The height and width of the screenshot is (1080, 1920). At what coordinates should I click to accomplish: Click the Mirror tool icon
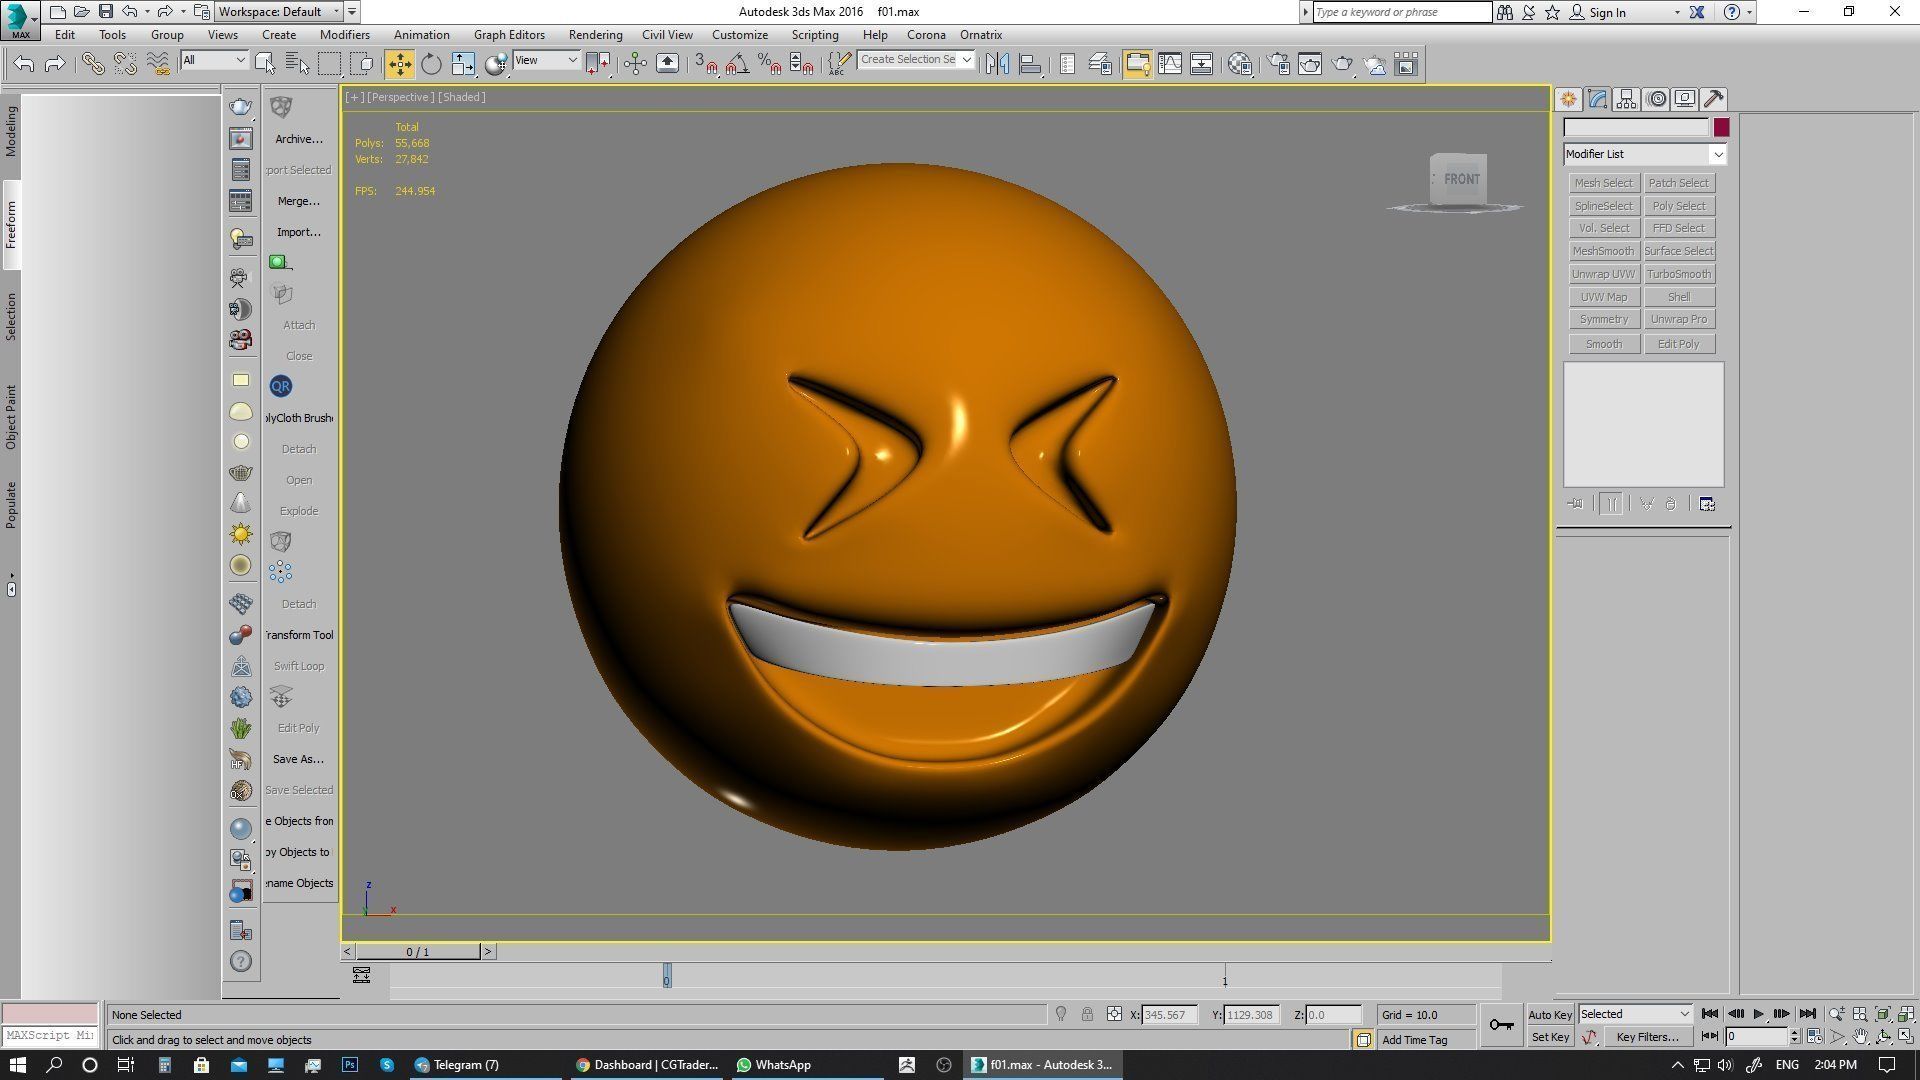[x=997, y=64]
